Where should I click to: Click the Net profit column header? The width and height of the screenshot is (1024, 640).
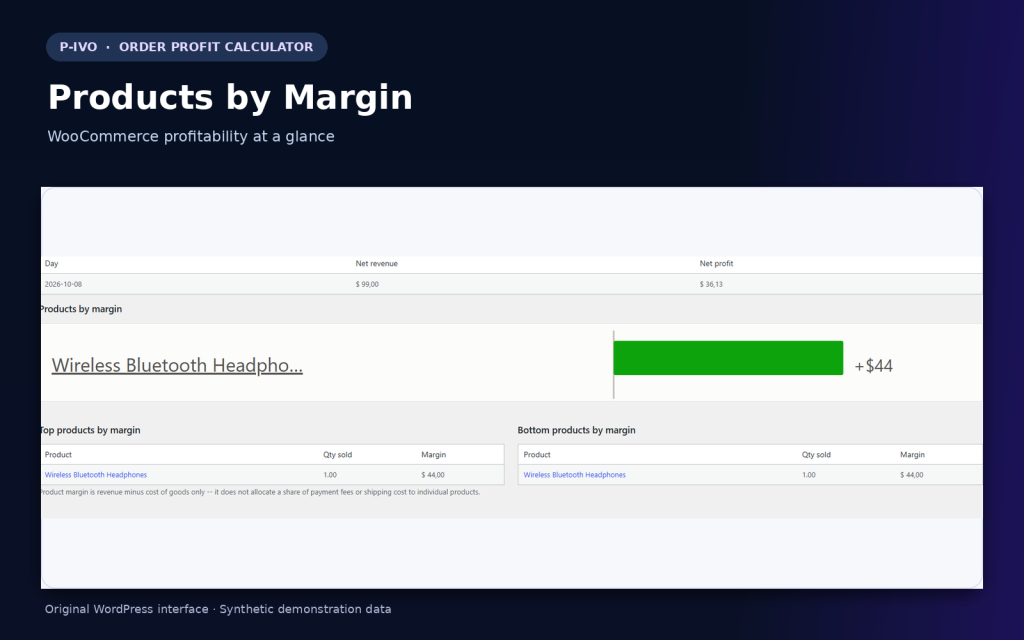pyautogui.click(x=716, y=264)
